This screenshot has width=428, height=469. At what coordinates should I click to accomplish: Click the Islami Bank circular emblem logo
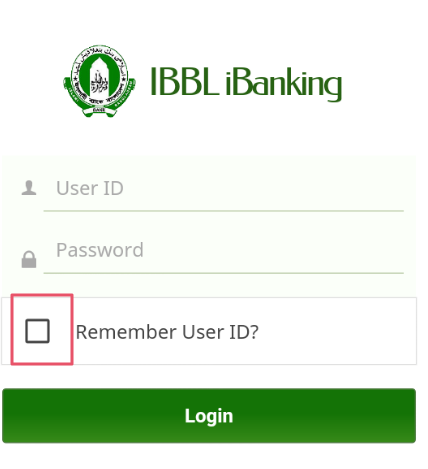[x=99, y=81]
